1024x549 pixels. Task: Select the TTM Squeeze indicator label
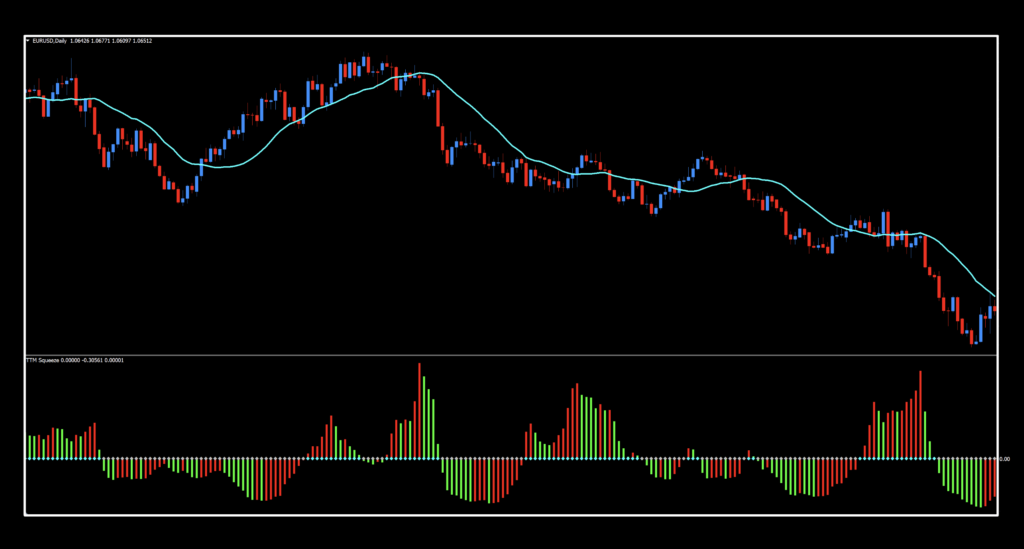(x=42, y=359)
